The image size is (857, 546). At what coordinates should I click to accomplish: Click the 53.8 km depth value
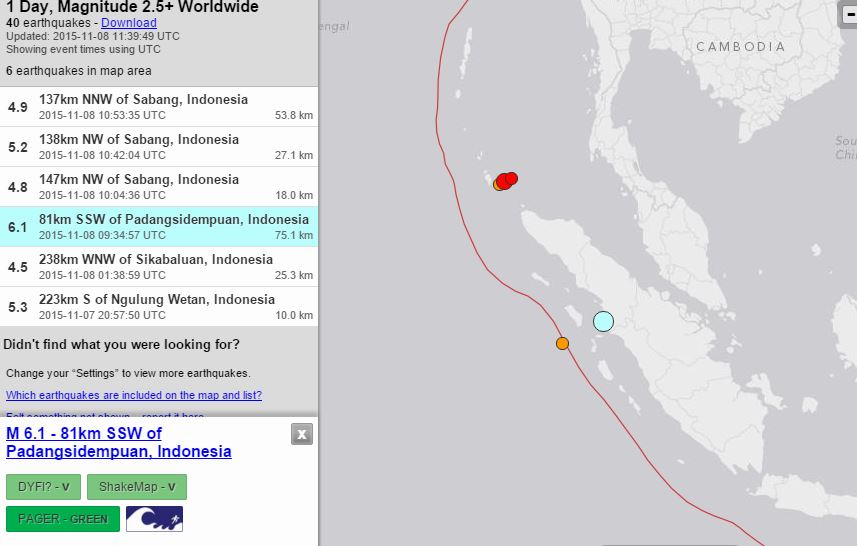click(294, 115)
